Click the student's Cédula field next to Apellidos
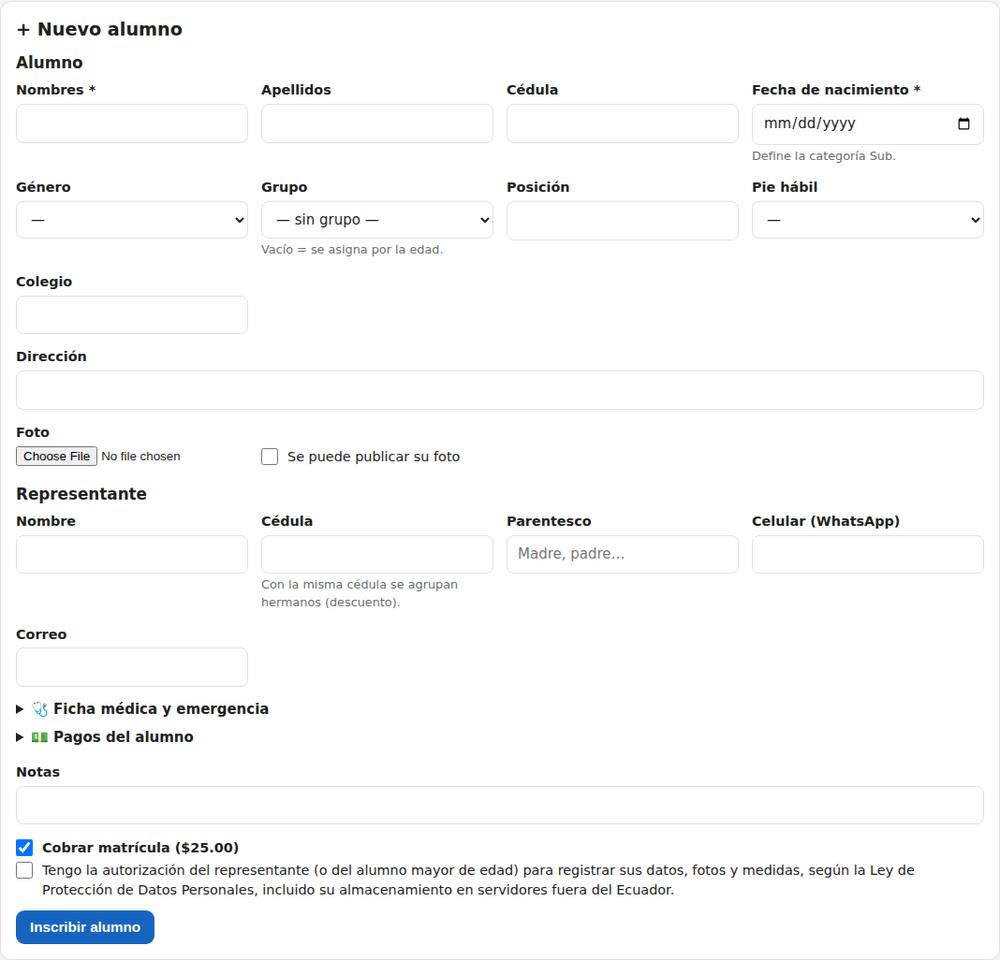This screenshot has width=1000, height=960. point(622,124)
